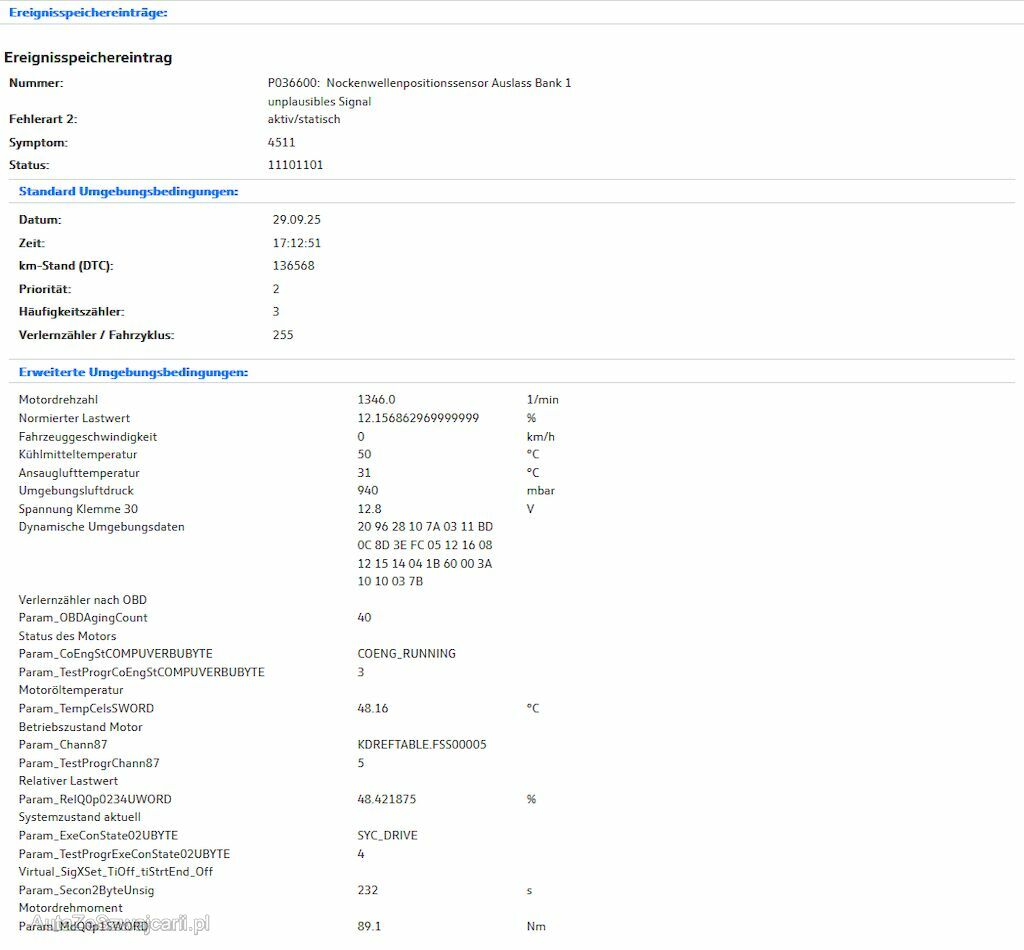Click the Kühlmitteltemperatur row label
This screenshot has height=950, width=1024.
[x=78, y=454]
